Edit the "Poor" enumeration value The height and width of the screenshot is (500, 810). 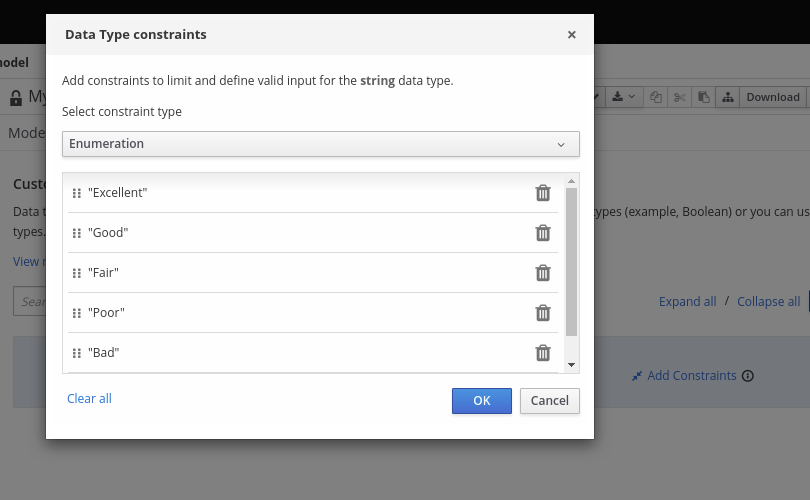point(107,313)
